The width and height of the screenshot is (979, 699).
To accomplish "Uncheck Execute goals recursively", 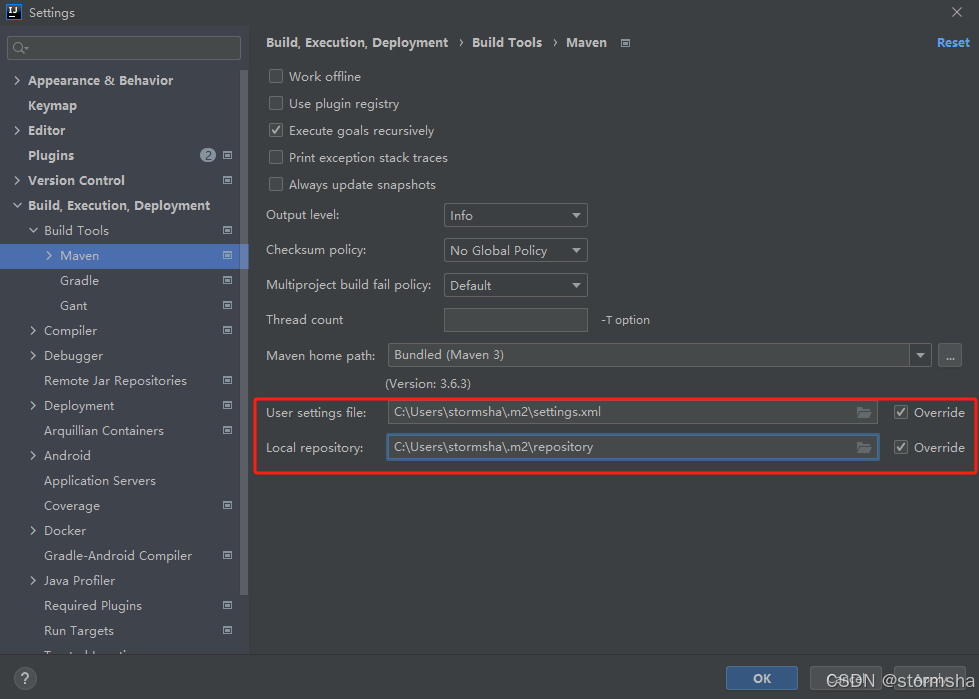I will [x=276, y=130].
